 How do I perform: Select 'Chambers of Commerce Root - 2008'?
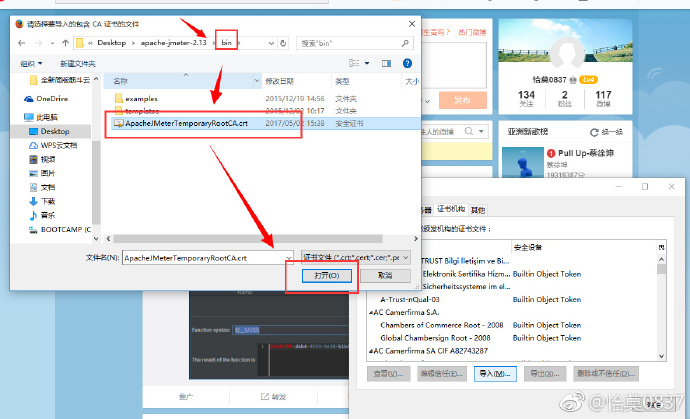[441, 325]
